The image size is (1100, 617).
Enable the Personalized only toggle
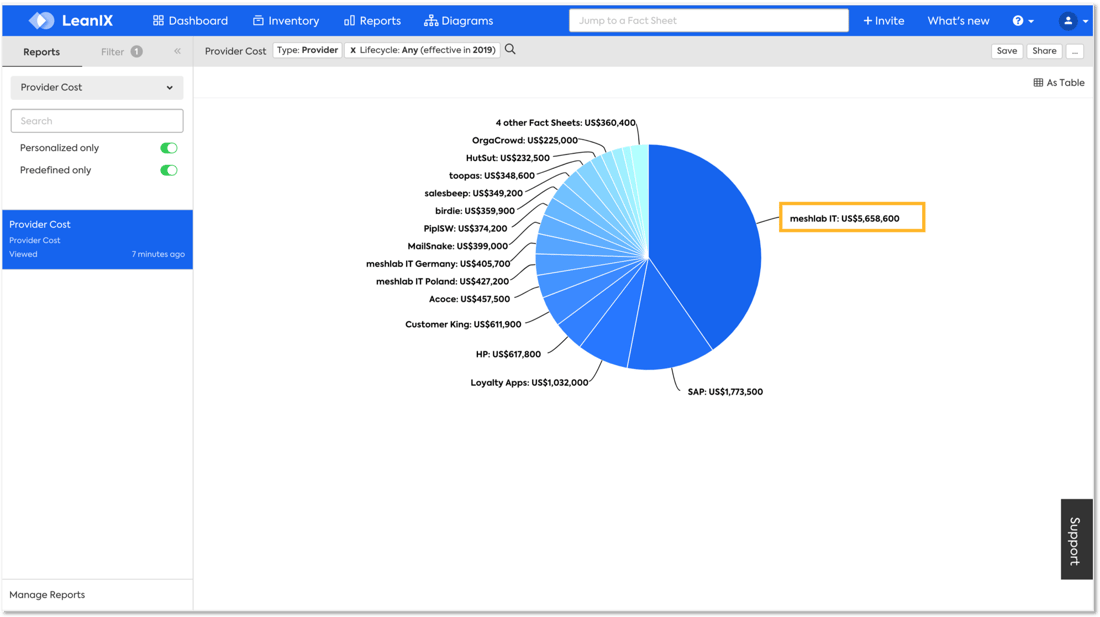coord(168,147)
